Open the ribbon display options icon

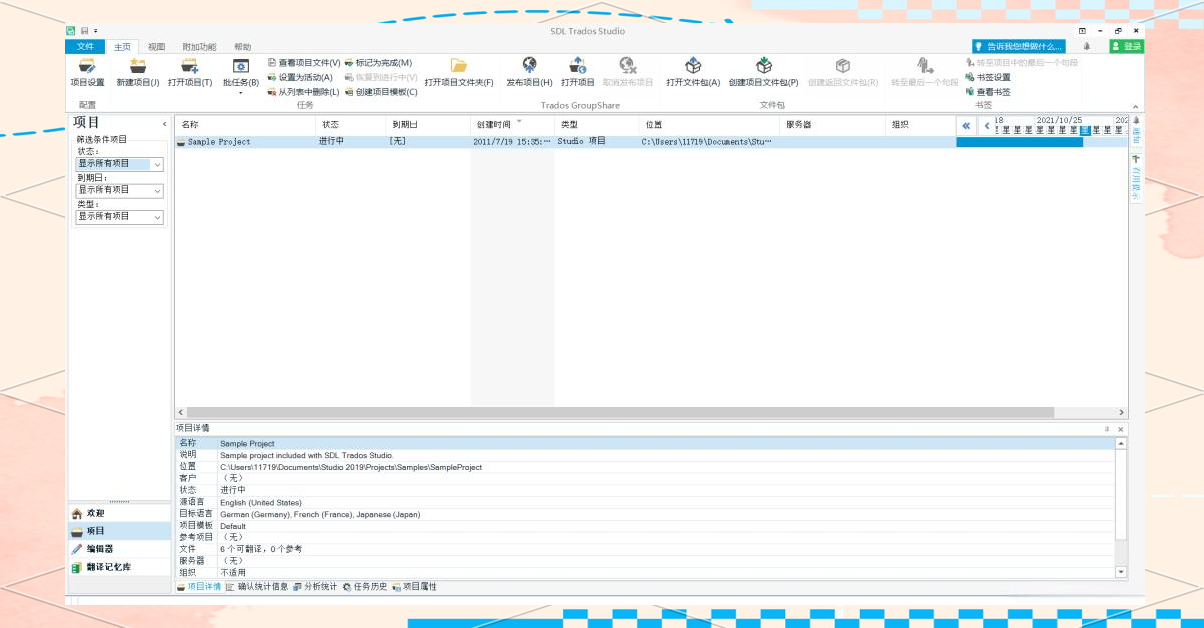coord(1082,31)
